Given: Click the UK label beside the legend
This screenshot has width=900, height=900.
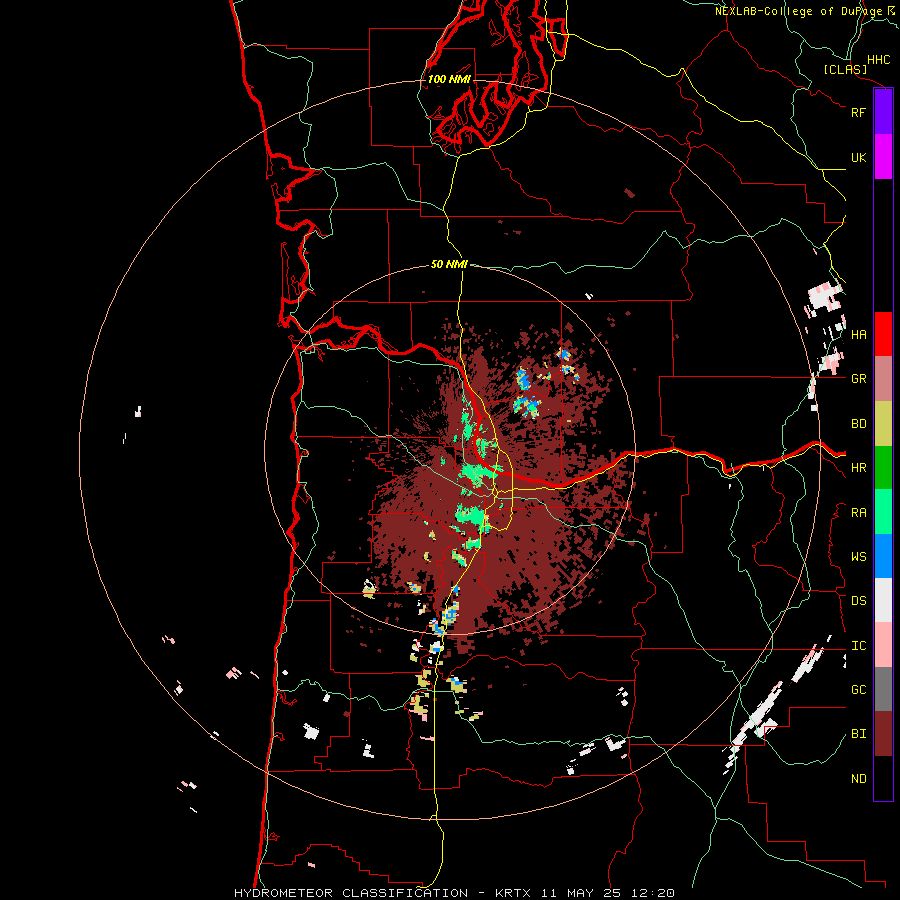Looking at the screenshot, I should (x=858, y=157).
